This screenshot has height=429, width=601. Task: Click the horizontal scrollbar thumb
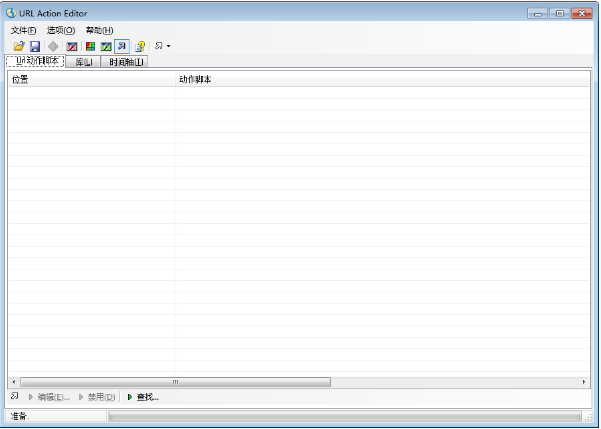point(175,382)
